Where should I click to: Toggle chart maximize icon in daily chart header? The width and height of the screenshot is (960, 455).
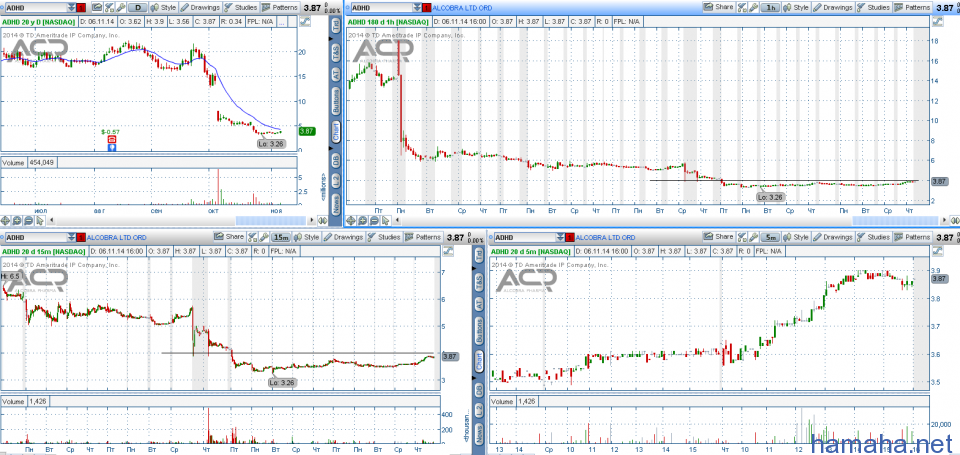(304, 21)
